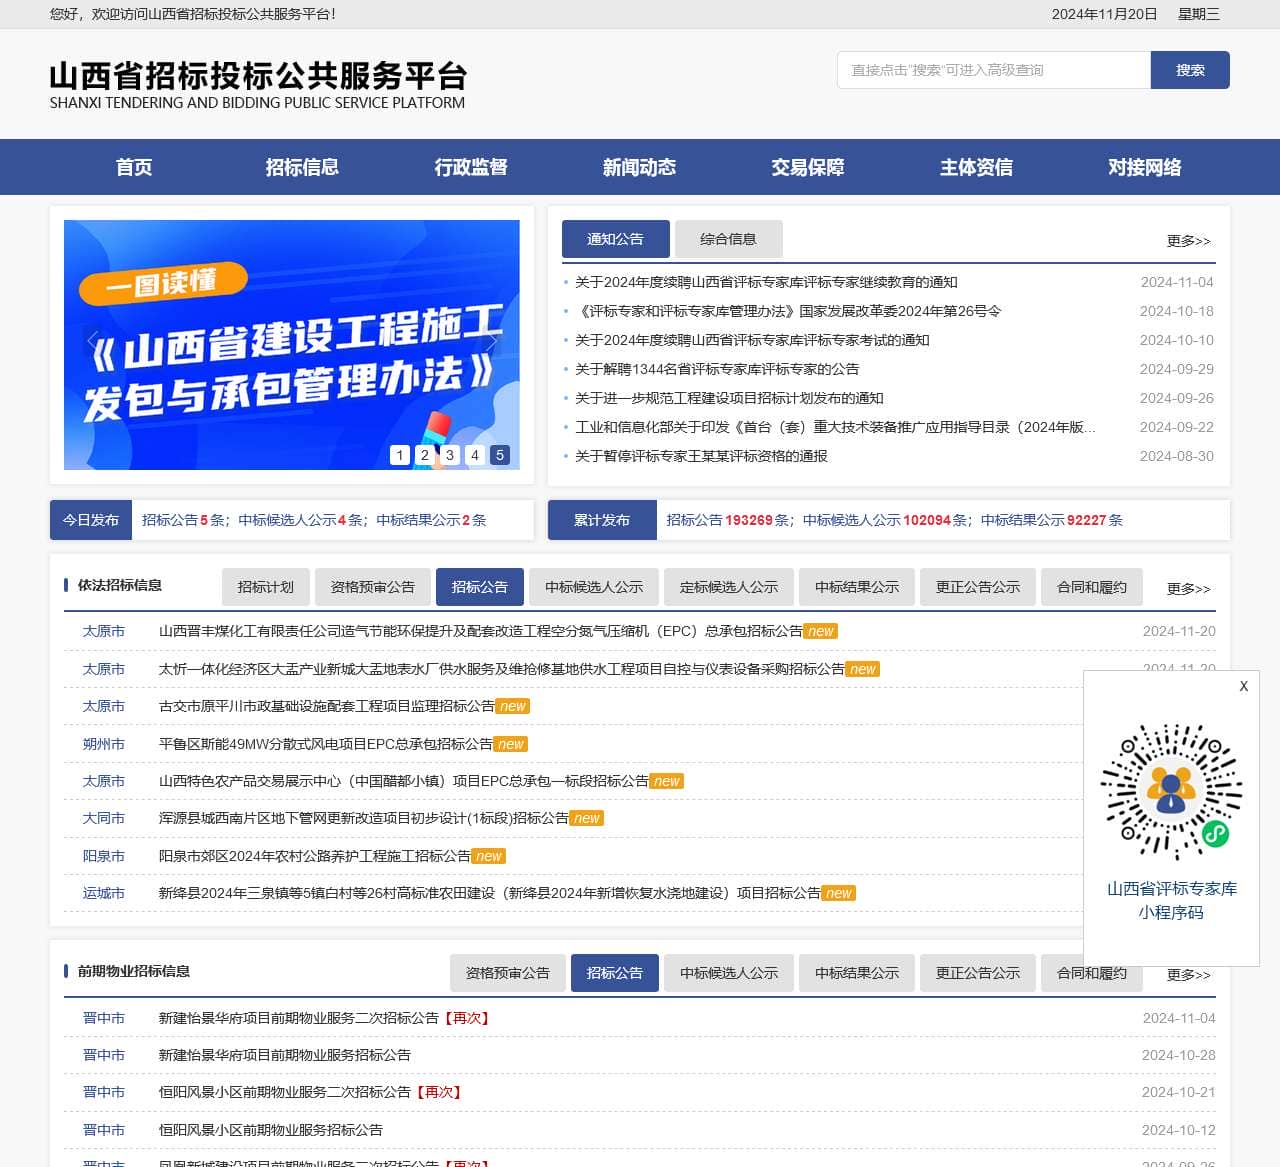Select carousel slide 1 indicator
1280x1167 pixels.
pos(400,455)
